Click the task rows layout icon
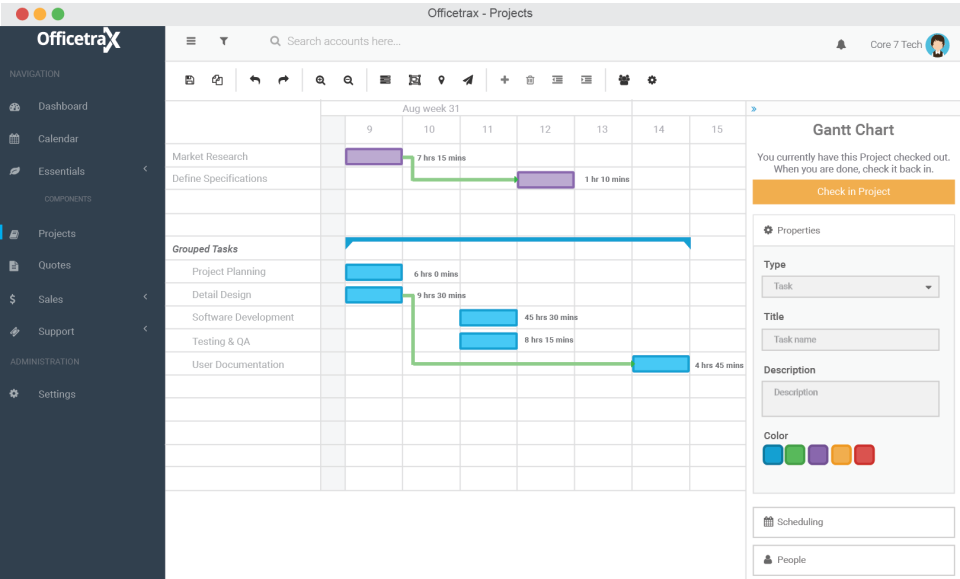This screenshot has height=579, width=960. 385,80
